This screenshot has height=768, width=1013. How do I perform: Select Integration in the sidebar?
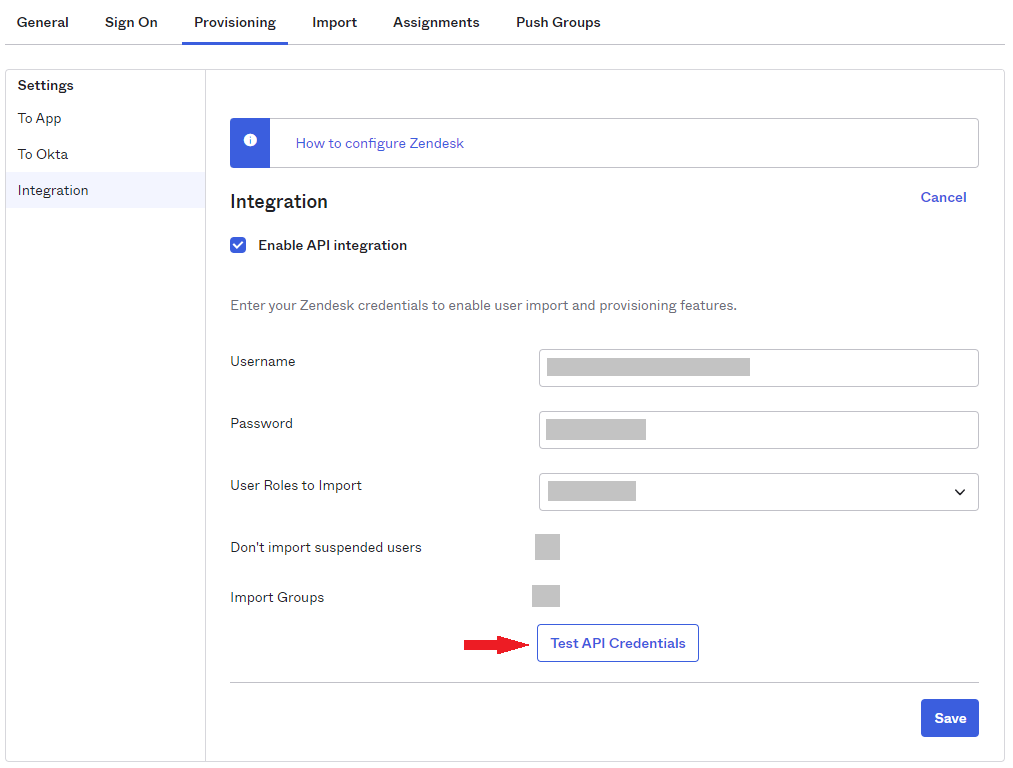point(52,189)
